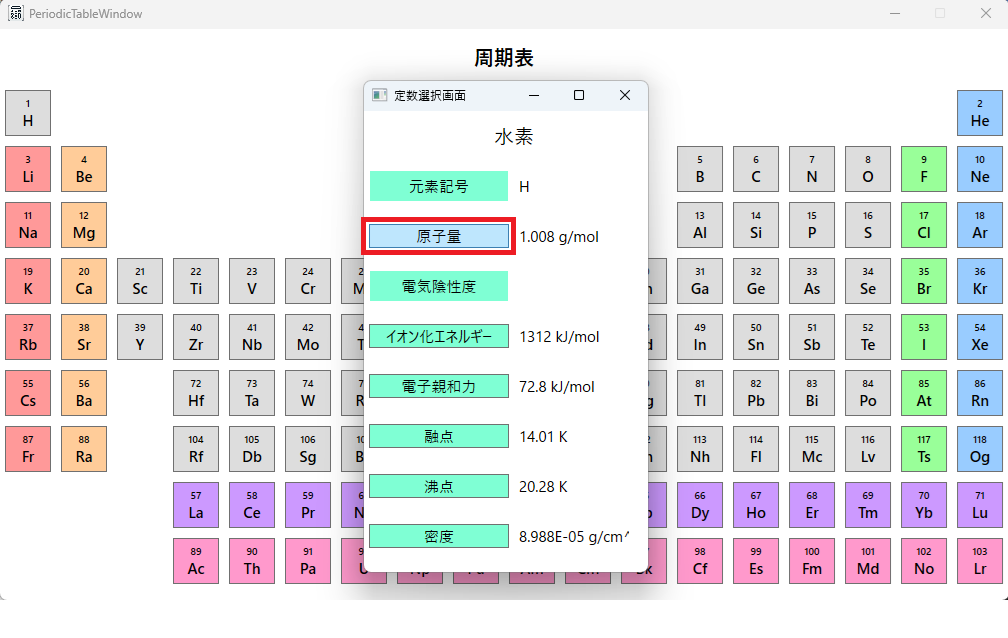The image size is (1008, 638).
Task: Choose oxygen O element tile
Action: click(867, 169)
